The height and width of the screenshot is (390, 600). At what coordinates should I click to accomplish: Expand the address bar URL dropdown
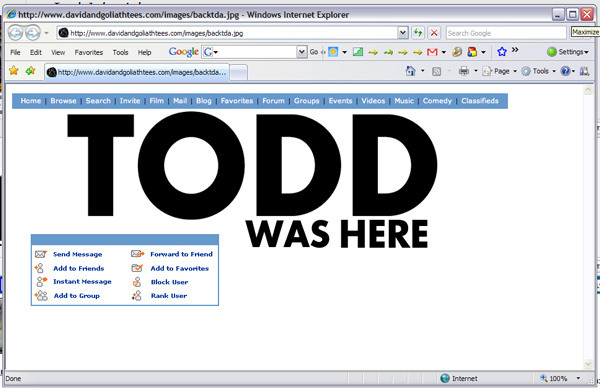pyautogui.click(x=403, y=33)
